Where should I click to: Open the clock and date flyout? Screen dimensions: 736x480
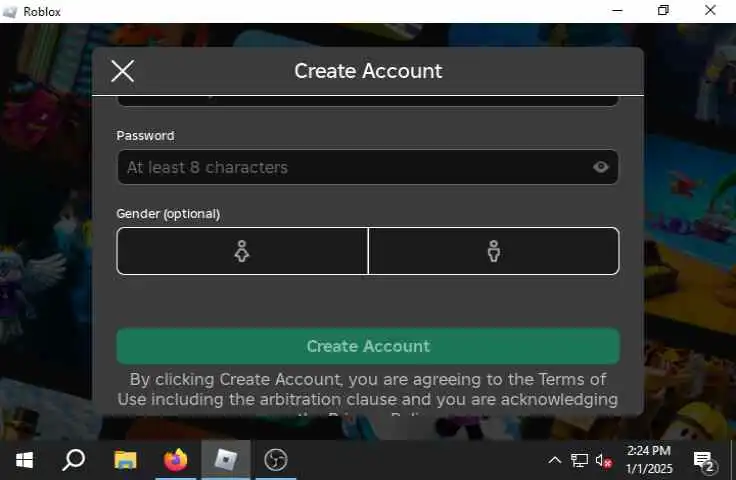coord(649,460)
